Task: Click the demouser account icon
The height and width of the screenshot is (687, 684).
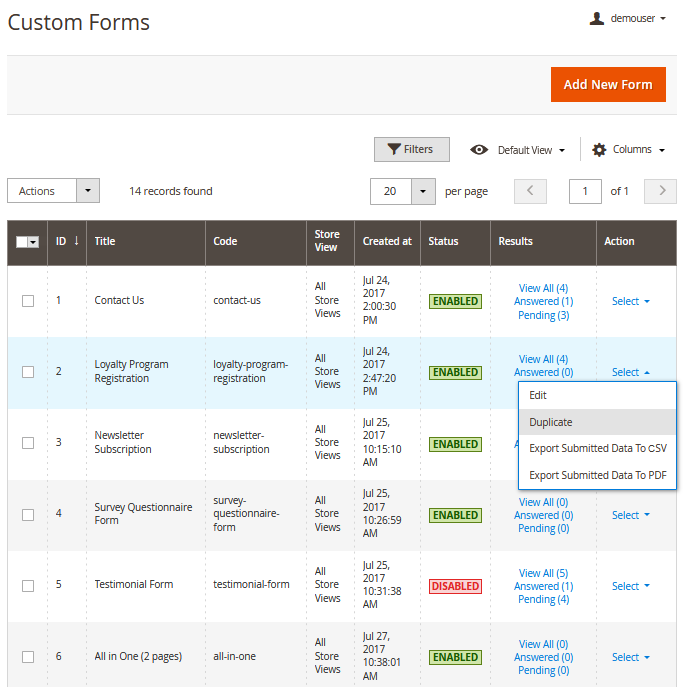Action: point(597,18)
